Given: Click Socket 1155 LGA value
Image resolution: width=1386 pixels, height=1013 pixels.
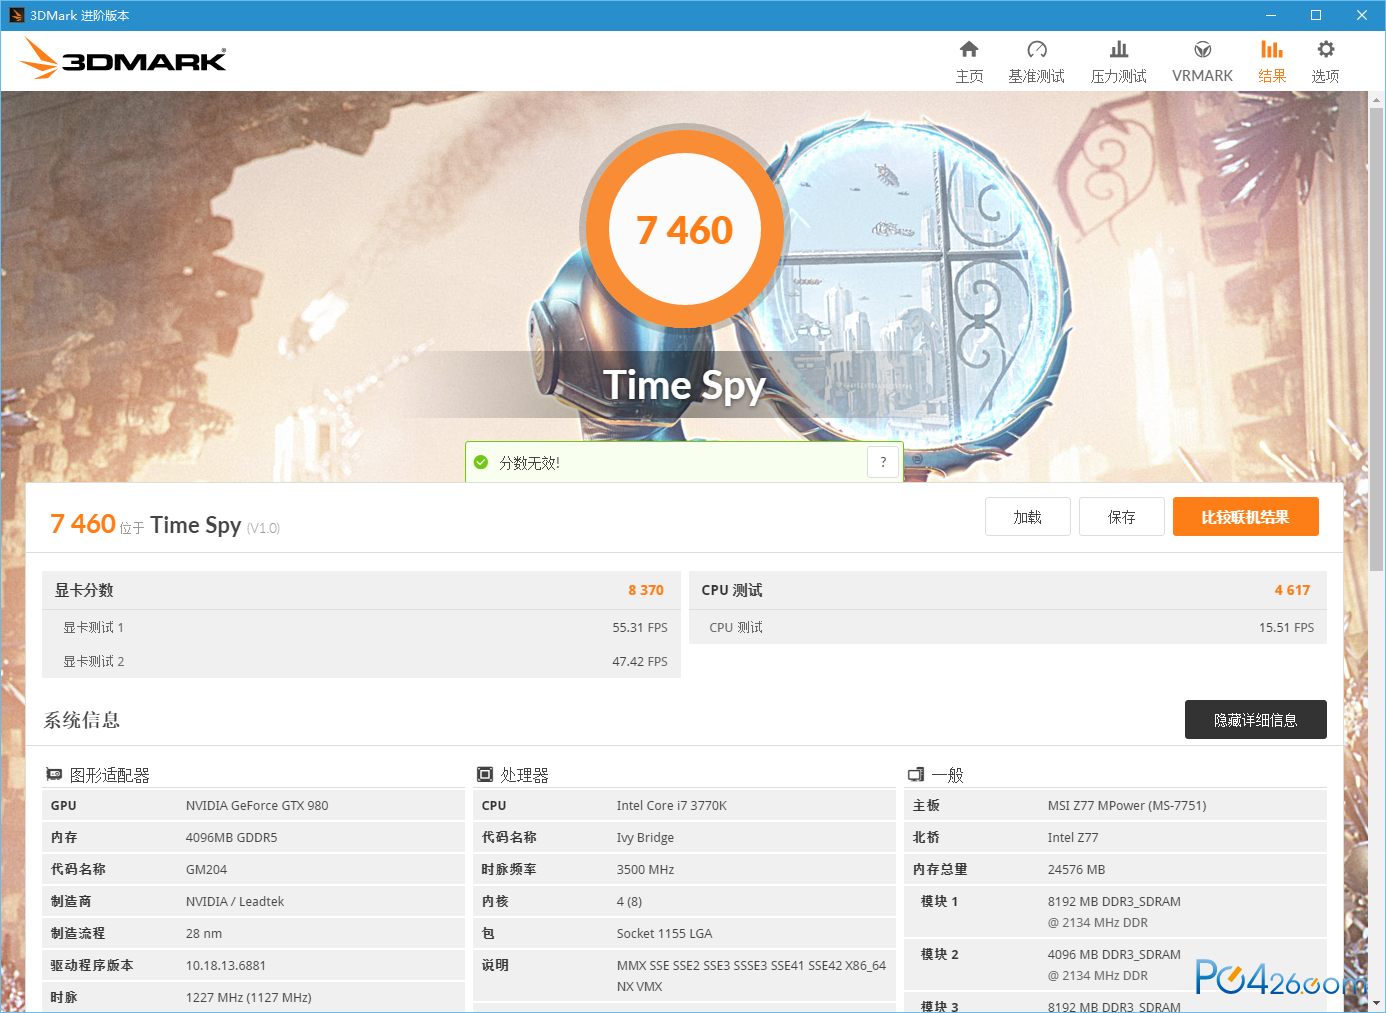Looking at the screenshot, I should [x=664, y=933].
